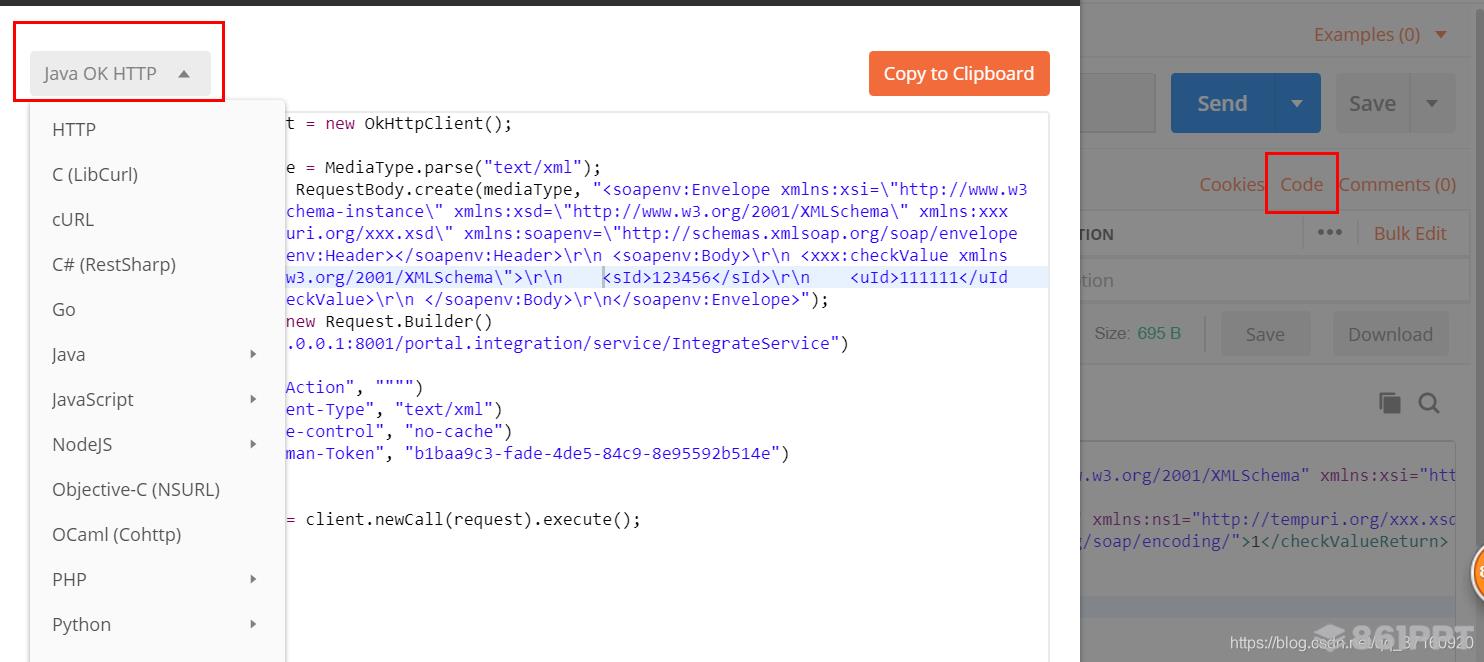Open the Java OK HTTP language dropdown
This screenshot has height=662, width=1484.
click(x=120, y=74)
